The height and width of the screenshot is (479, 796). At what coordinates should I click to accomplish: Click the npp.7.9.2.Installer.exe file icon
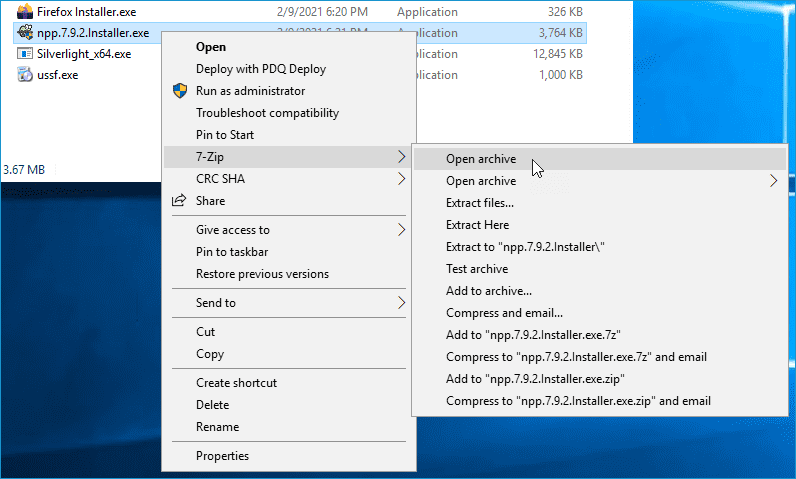tap(25, 32)
